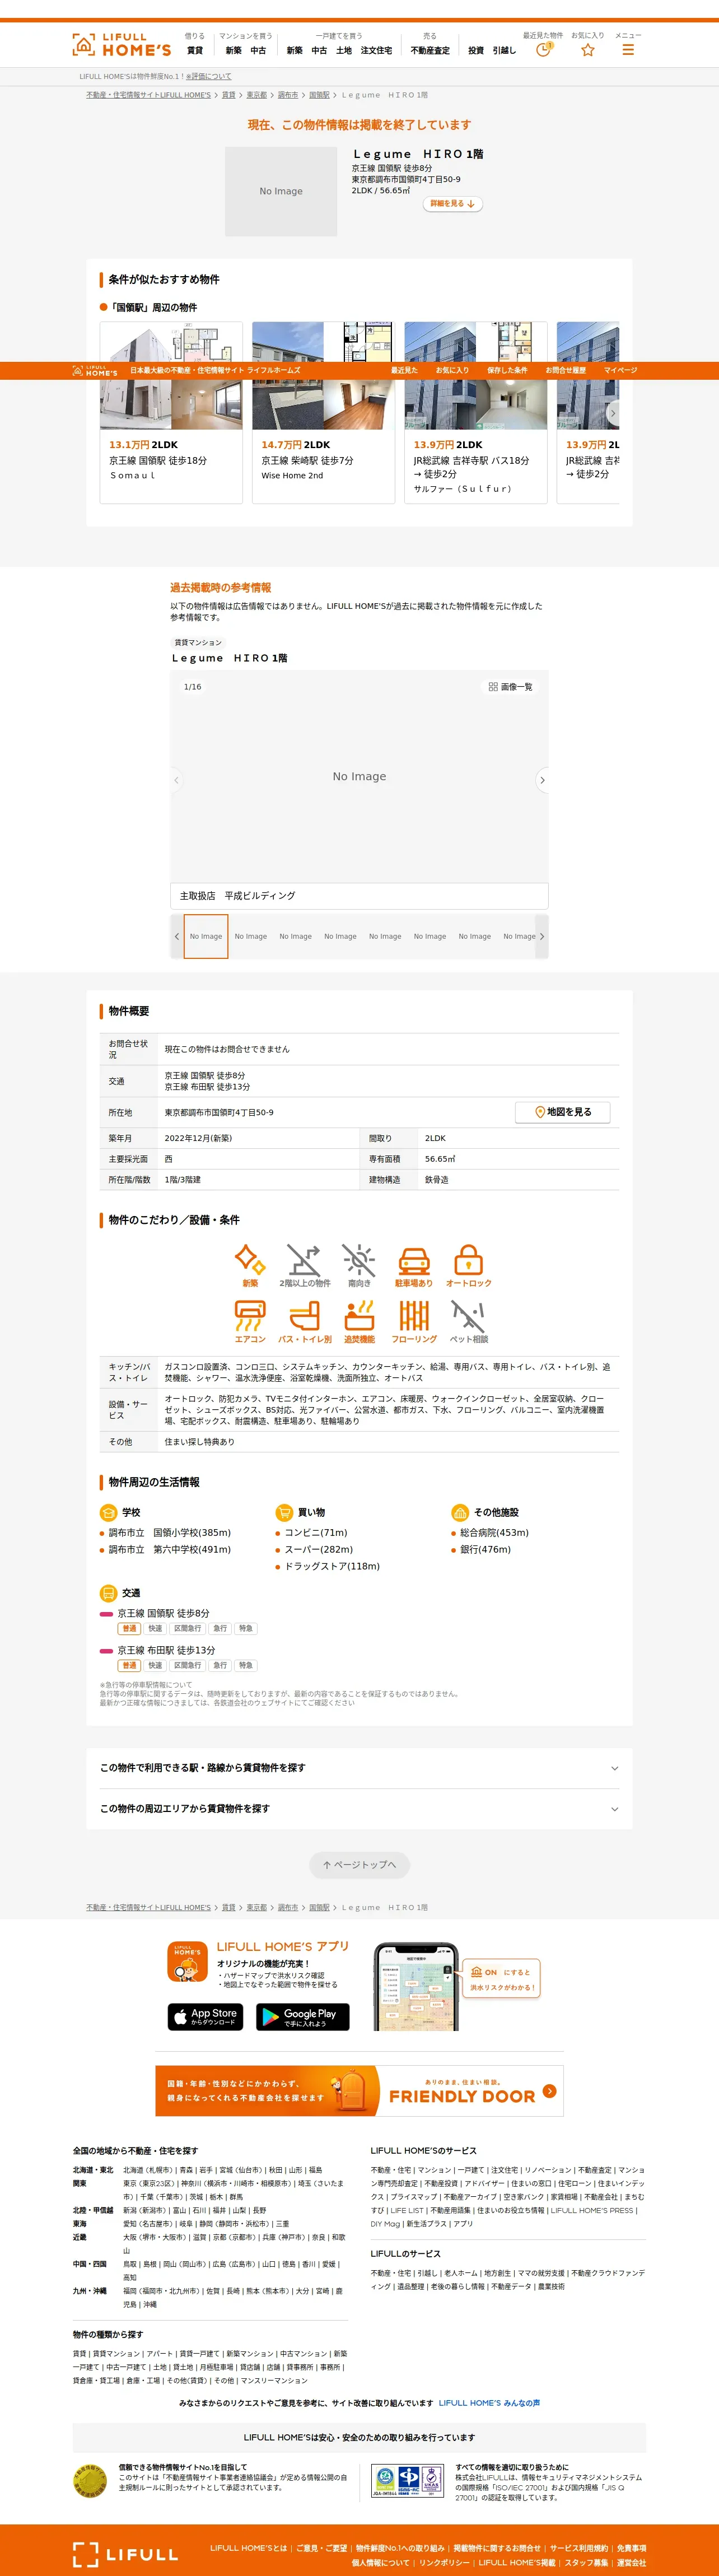This screenshot has height=2576, width=719.
Task: Show next image in main photo viewer
Action: pos(542,780)
